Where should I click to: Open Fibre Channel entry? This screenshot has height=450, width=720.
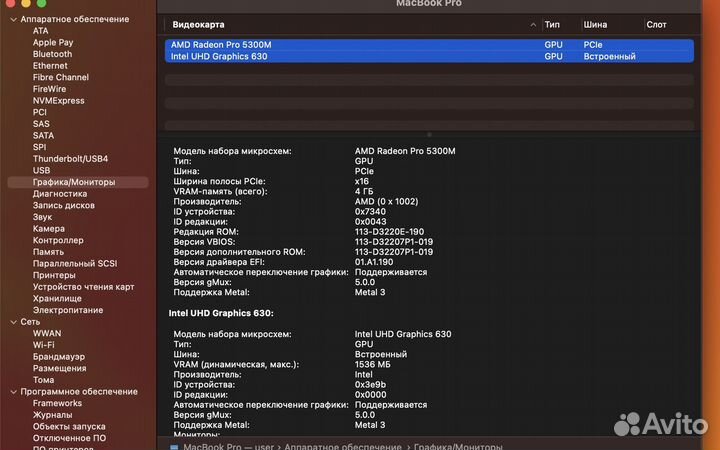tap(61, 77)
